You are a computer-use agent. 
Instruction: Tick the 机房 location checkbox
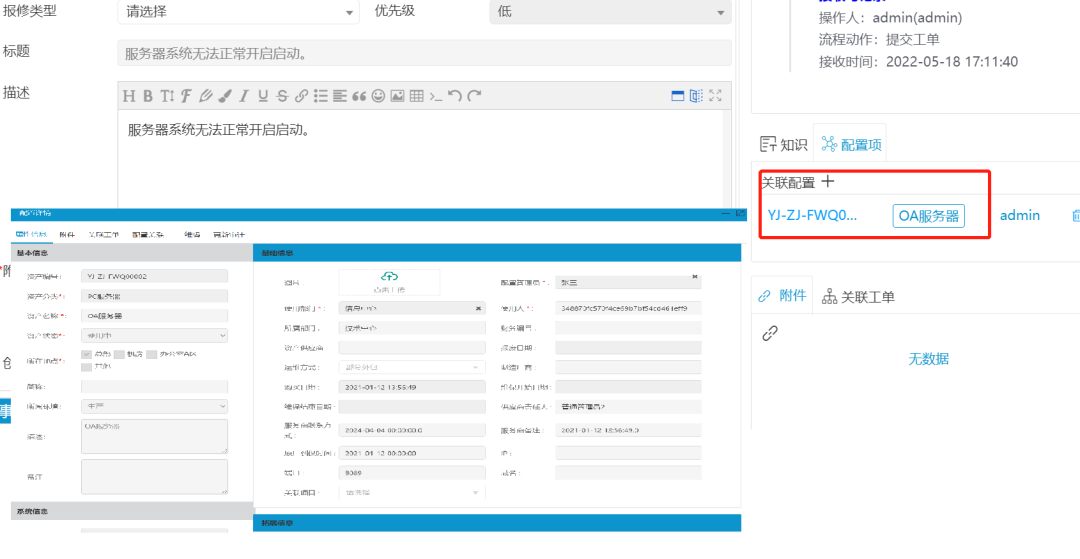click(119, 354)
